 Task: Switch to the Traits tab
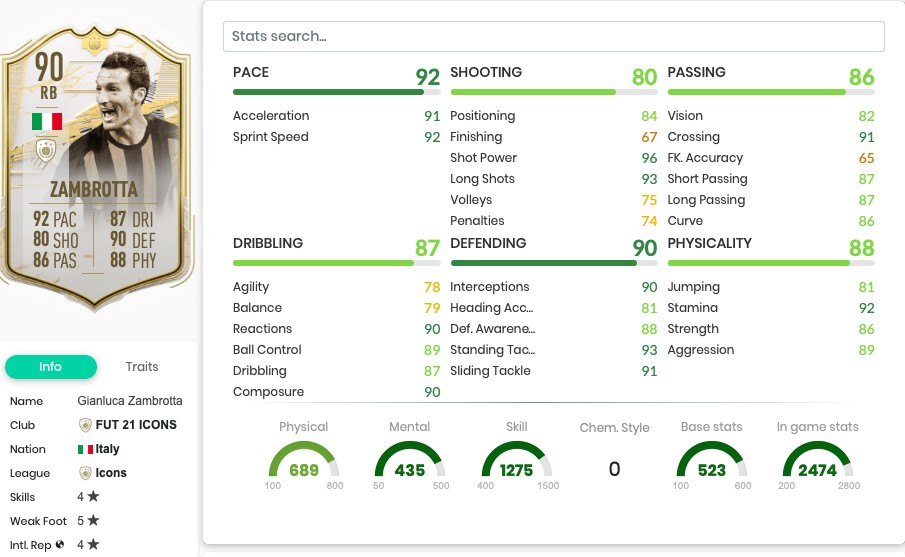[142, 367]
